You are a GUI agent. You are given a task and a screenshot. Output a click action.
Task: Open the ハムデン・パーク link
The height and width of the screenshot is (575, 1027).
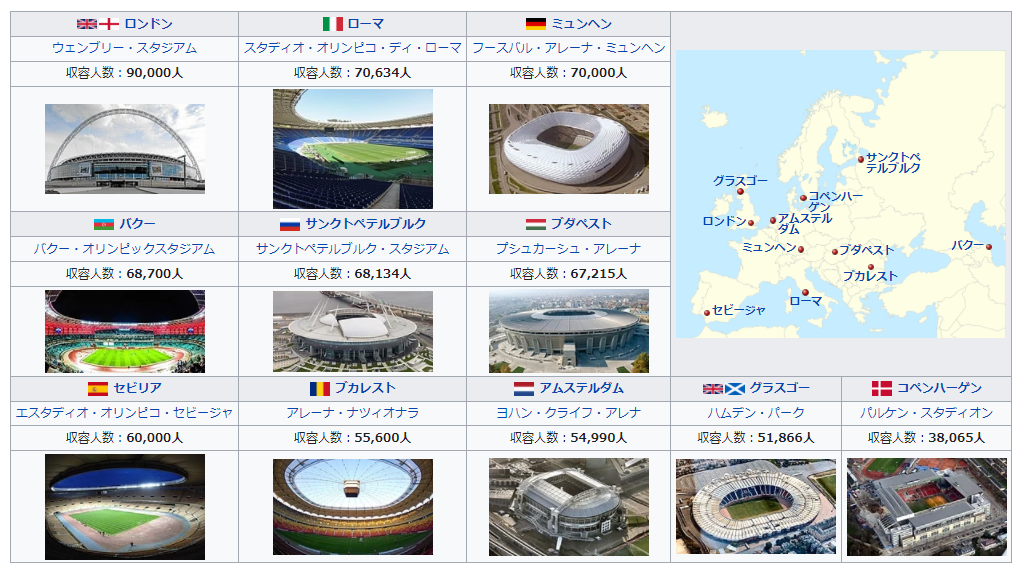click(756, 413)
